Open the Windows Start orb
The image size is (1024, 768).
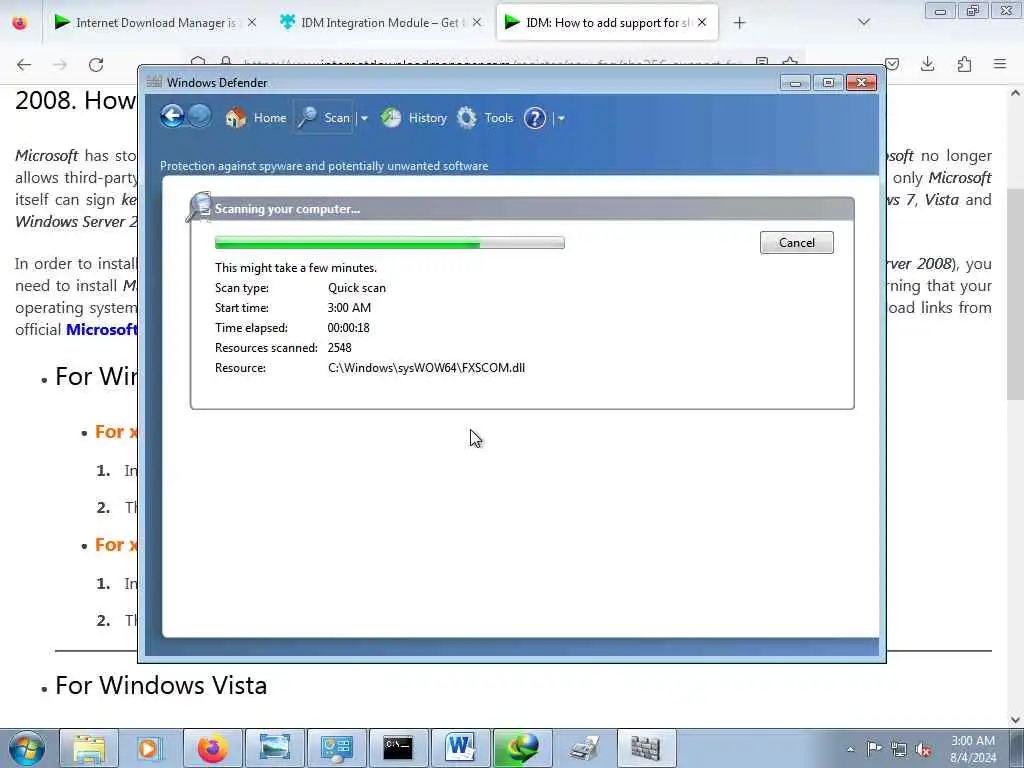(27, 748)
